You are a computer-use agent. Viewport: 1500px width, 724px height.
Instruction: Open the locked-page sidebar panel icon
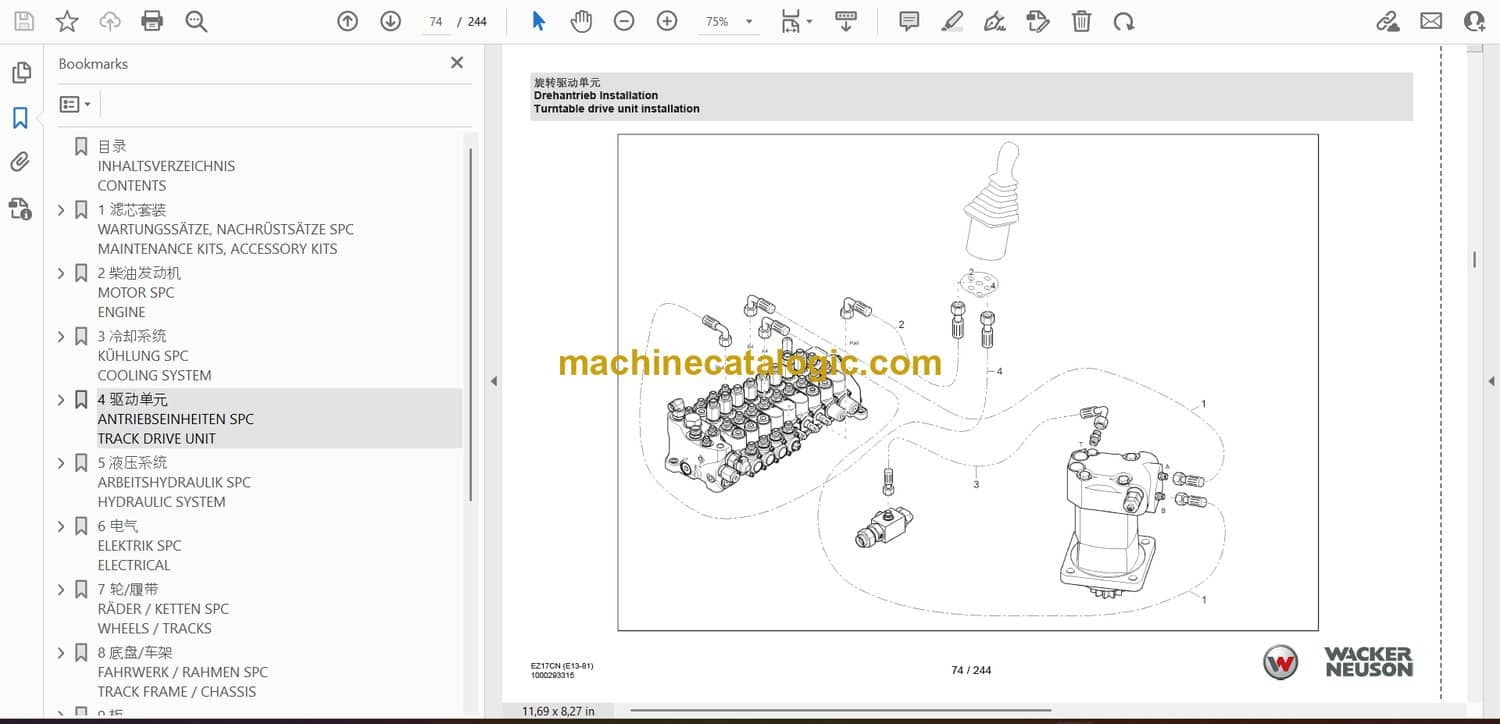click(x=20, y=208)
